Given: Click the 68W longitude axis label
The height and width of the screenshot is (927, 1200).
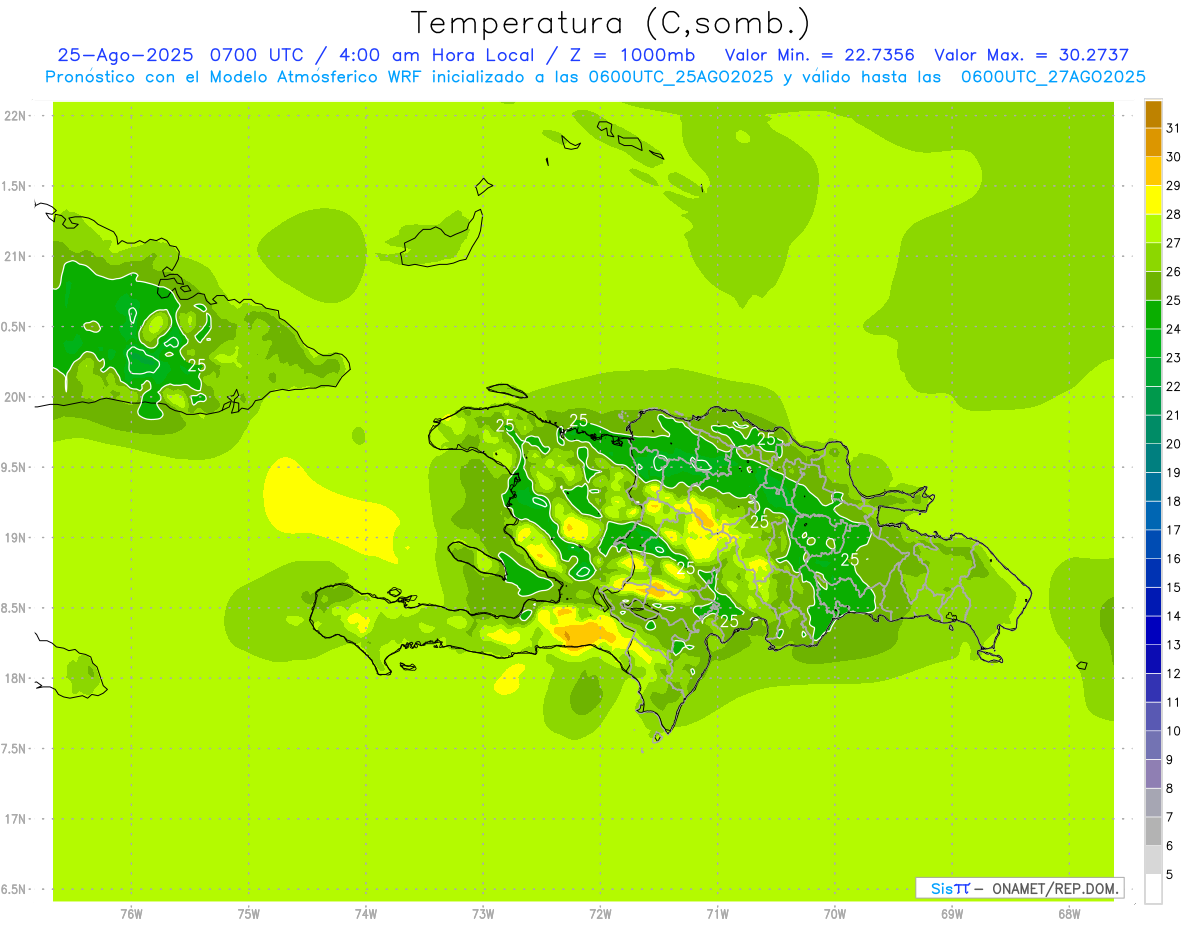Looking at the screenshot, I should (x=1069, y=913).
